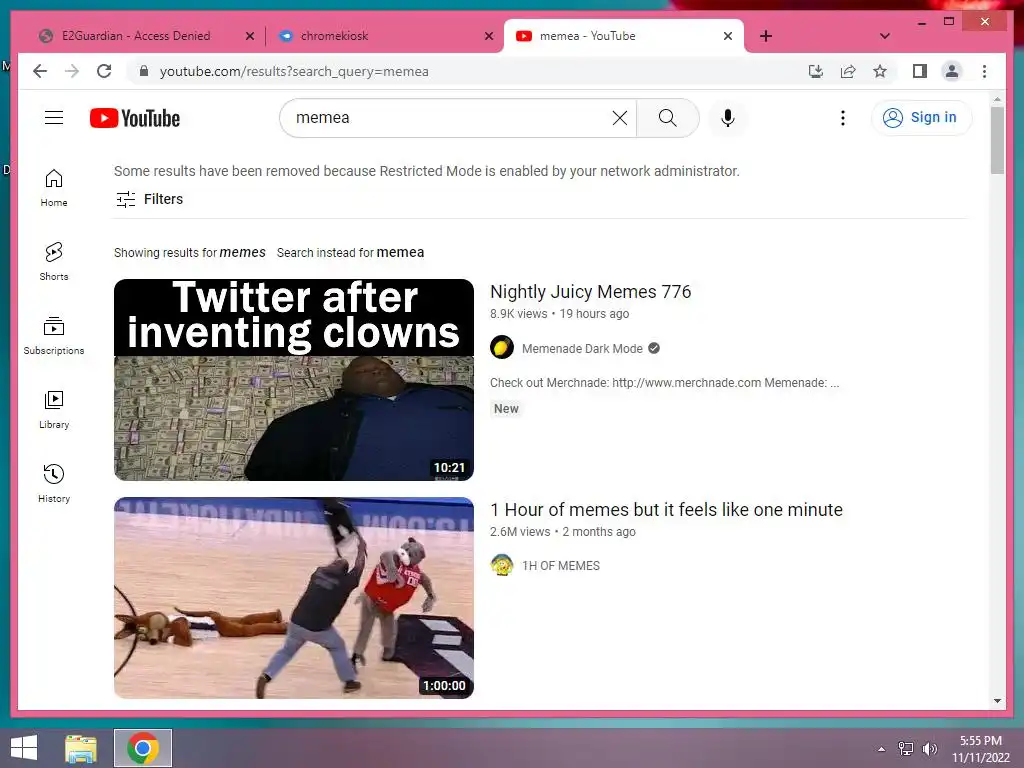The width and height of the screenshot is (1024, 768).
Task: Close the memea - YouTube tab
Action: click(x=728, y=37)
